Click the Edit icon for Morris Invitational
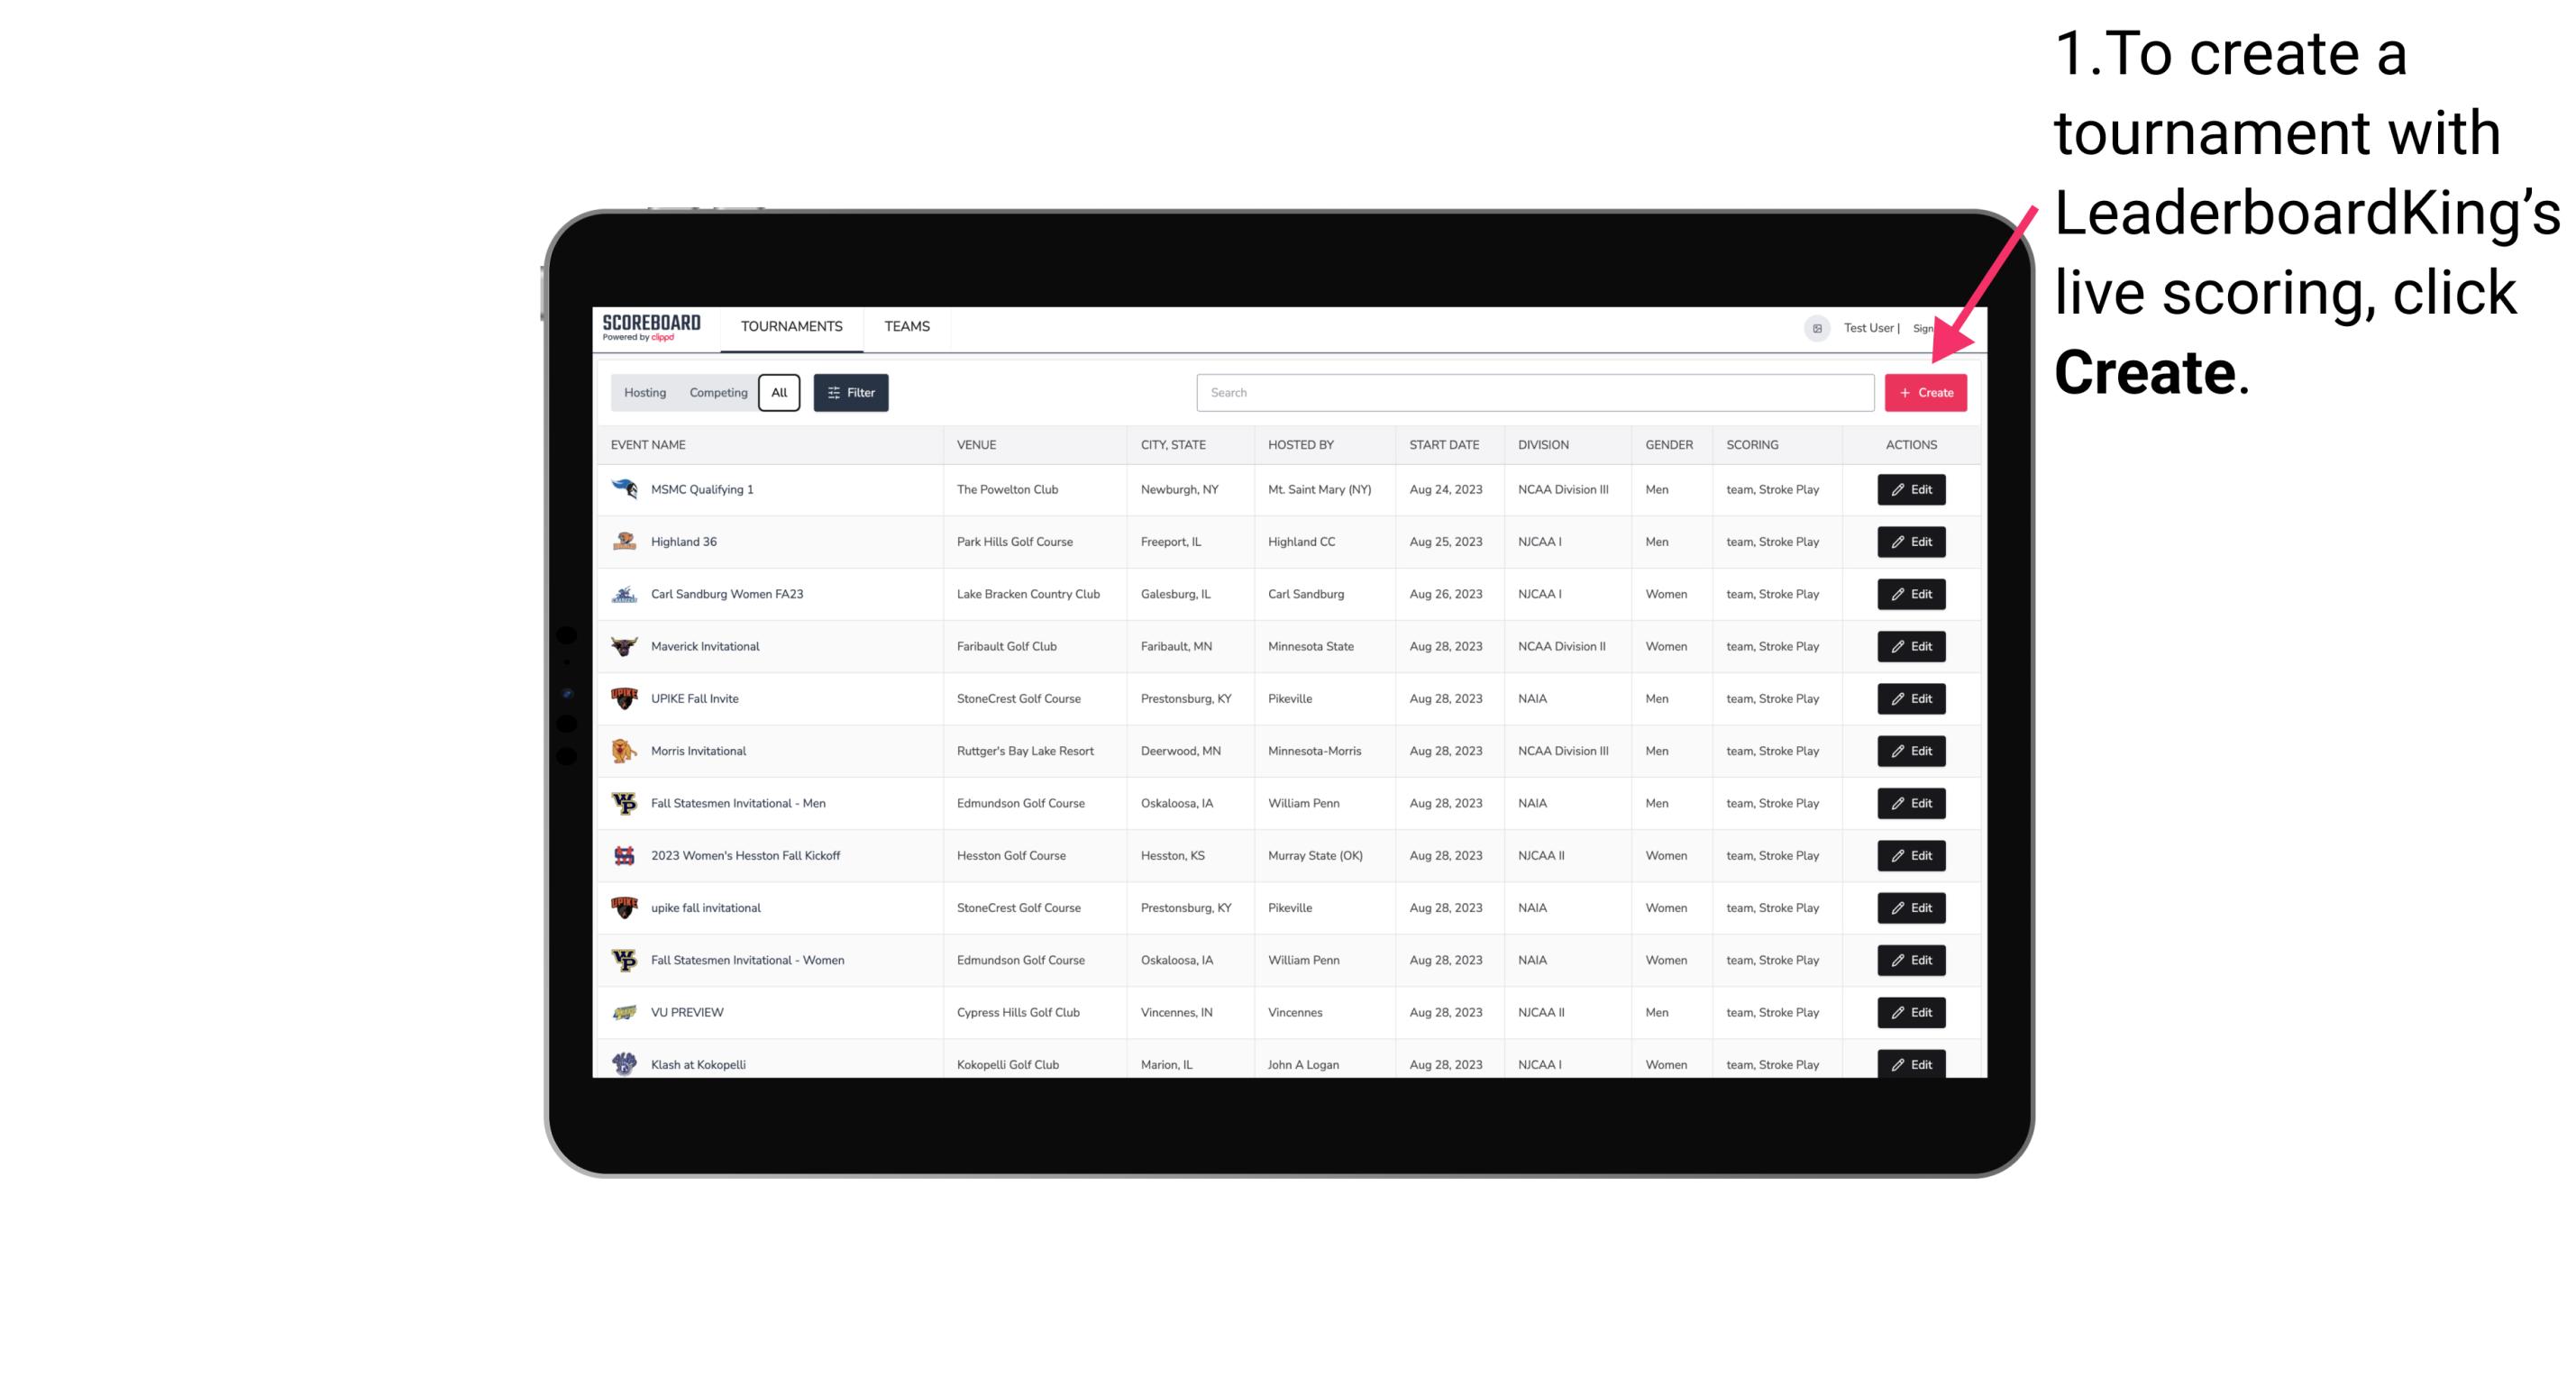Viewport: 2576px width, 1386px height. click(1910, 750)
